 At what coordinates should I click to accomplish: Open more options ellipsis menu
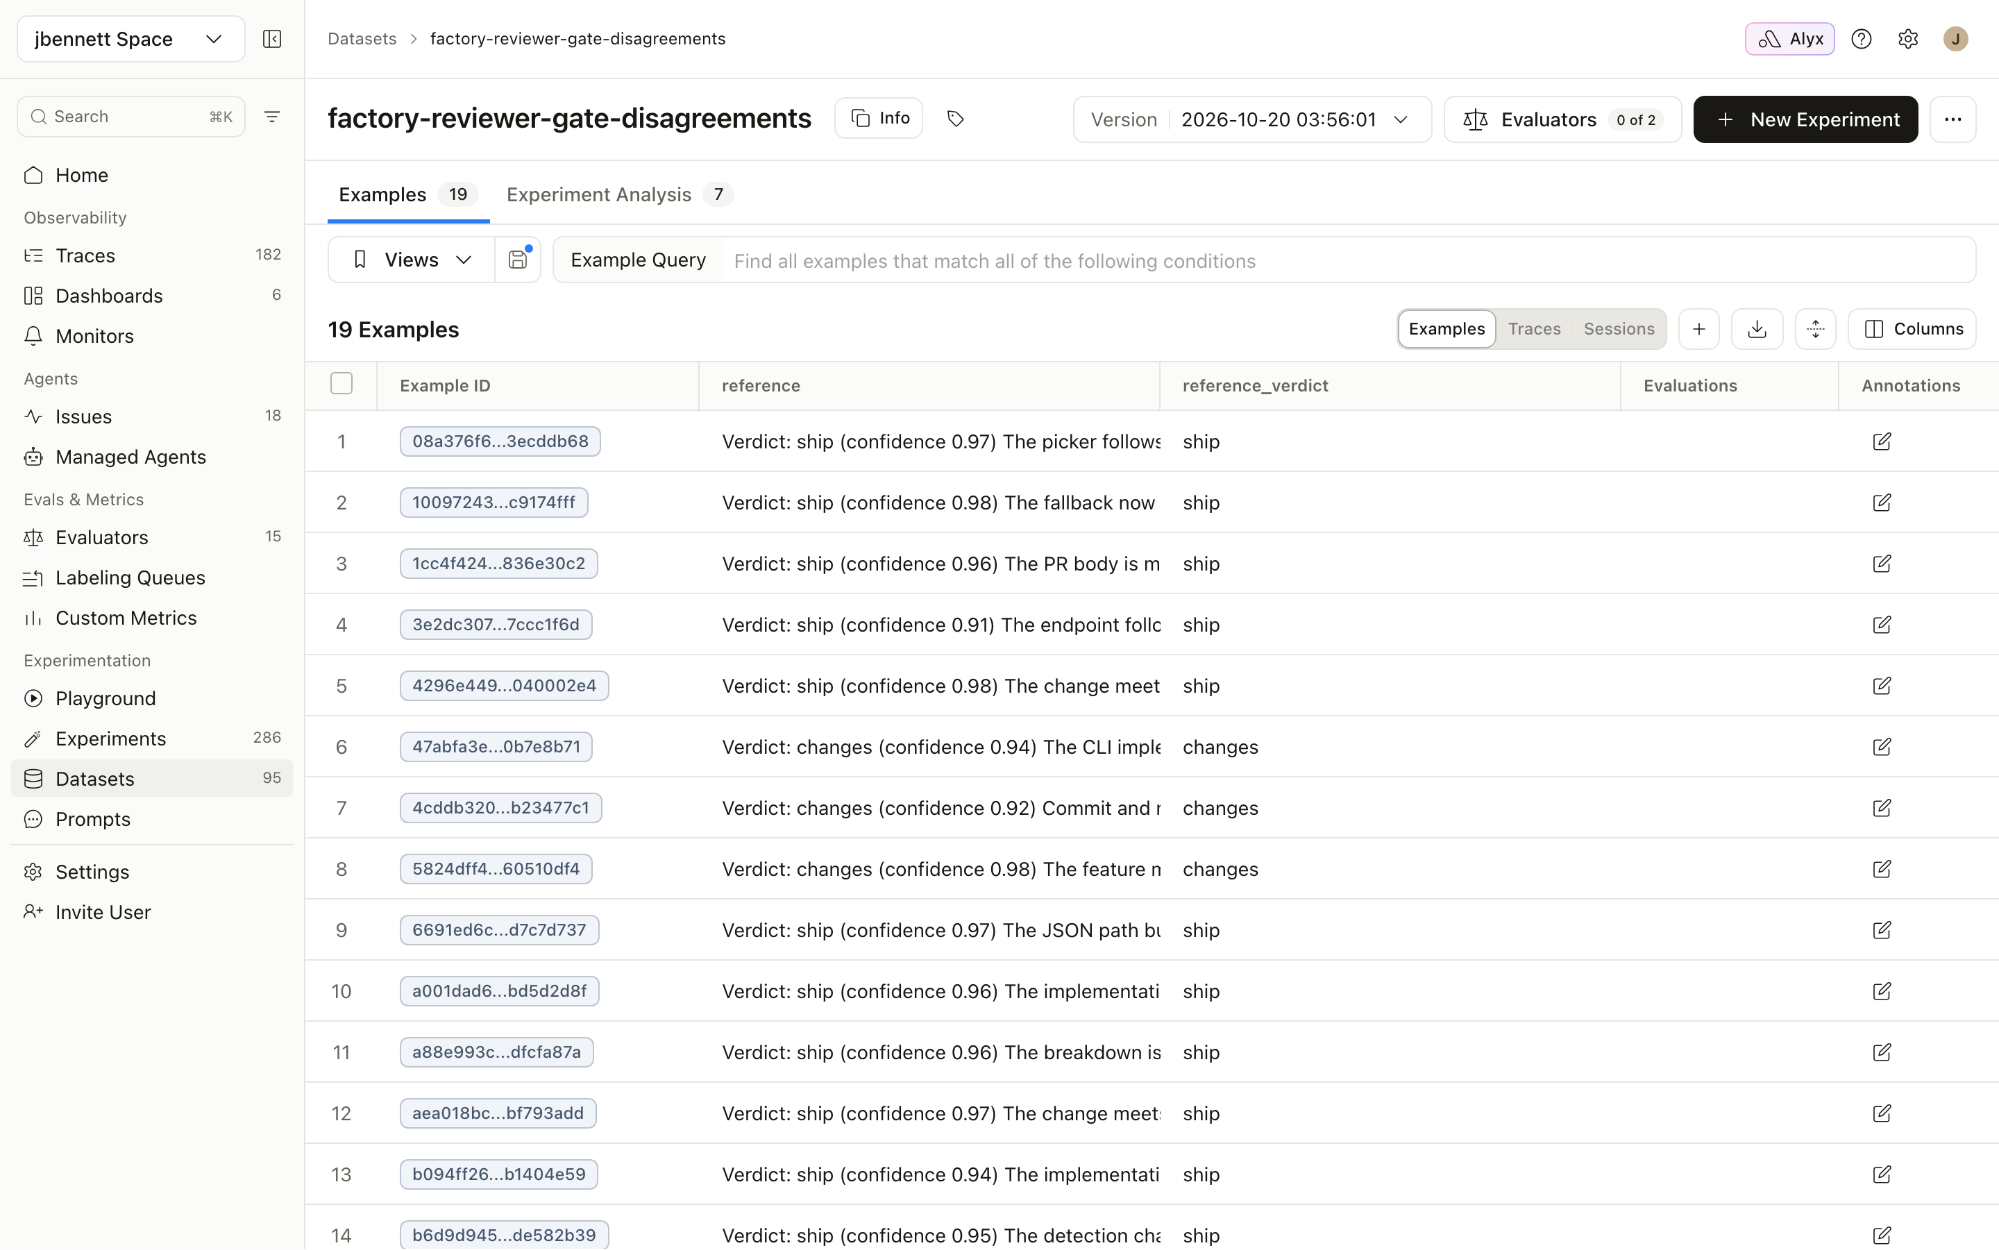(1953, 119)
